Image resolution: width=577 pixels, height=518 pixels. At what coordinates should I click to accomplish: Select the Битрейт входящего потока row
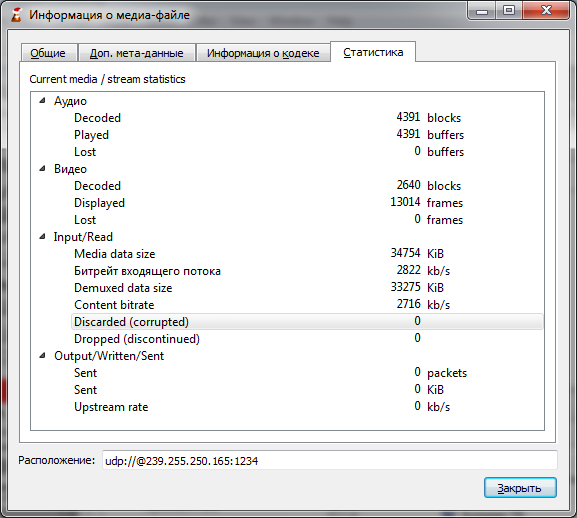click(307, 271)
